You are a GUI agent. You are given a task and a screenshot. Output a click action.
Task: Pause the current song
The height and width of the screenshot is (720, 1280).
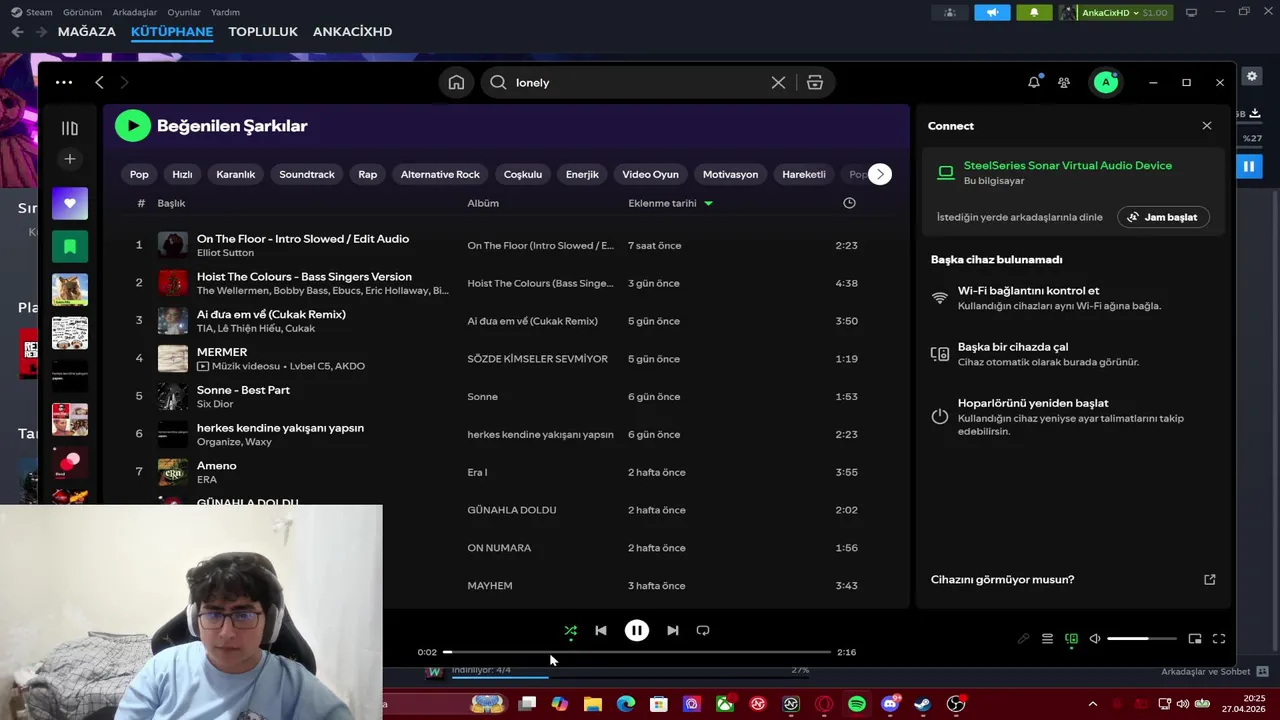[x=637, y=631]
